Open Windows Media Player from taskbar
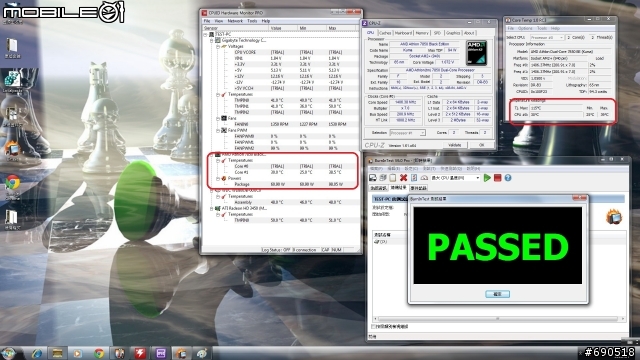The image size is (640, 360). 78,353
